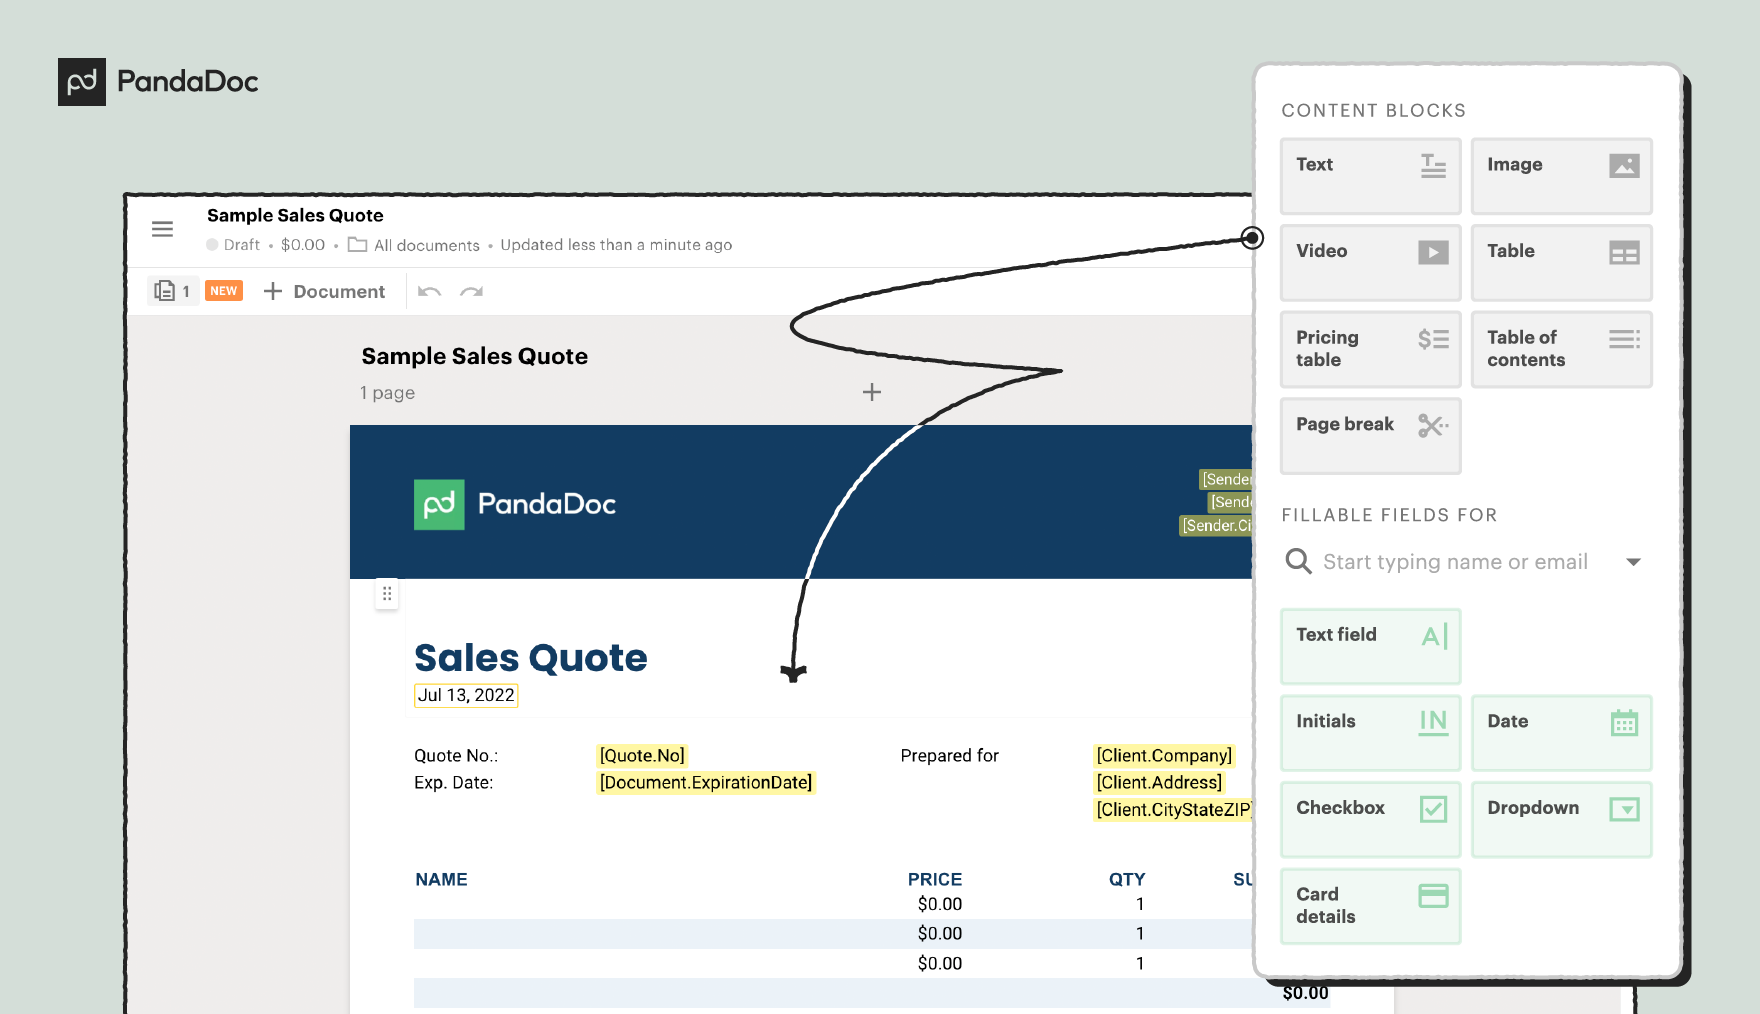Select the Table of contents block
The width and height of the screenshot is (1760, 1014).
click(1562, 349)
